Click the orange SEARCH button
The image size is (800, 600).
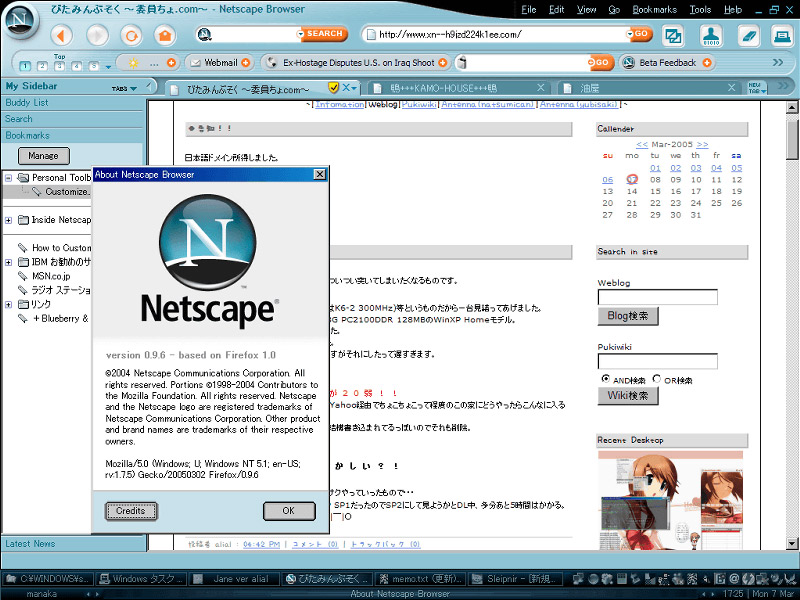324,34
